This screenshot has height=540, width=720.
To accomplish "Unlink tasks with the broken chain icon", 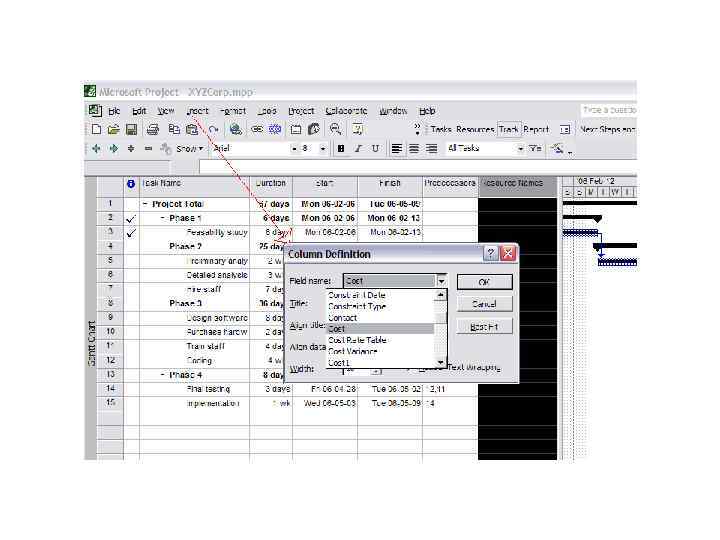I will 275,129.
